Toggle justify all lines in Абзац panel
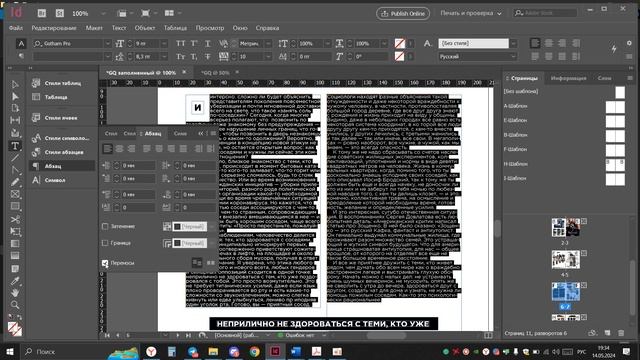640x360 pixels. click(x=183, y=149)
